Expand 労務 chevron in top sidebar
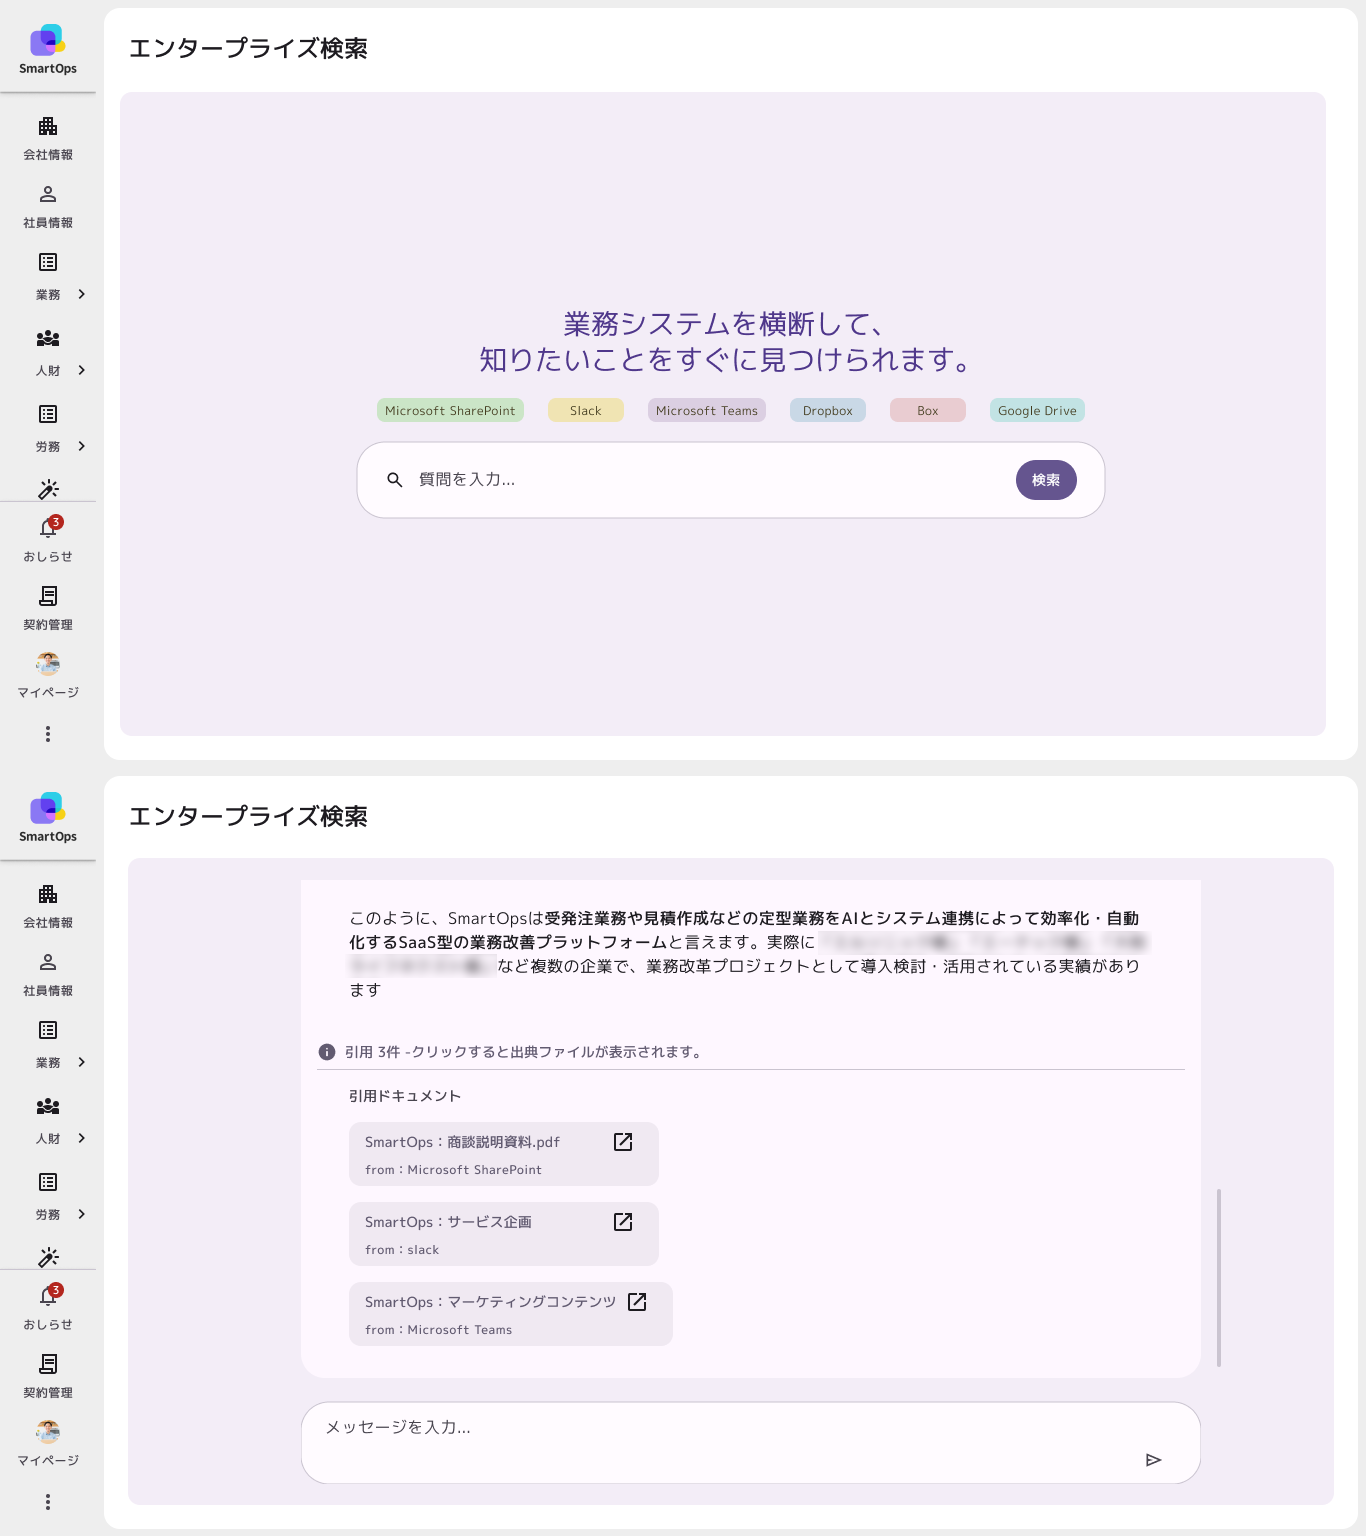Screen dimensions: 1366x1536 82,446
